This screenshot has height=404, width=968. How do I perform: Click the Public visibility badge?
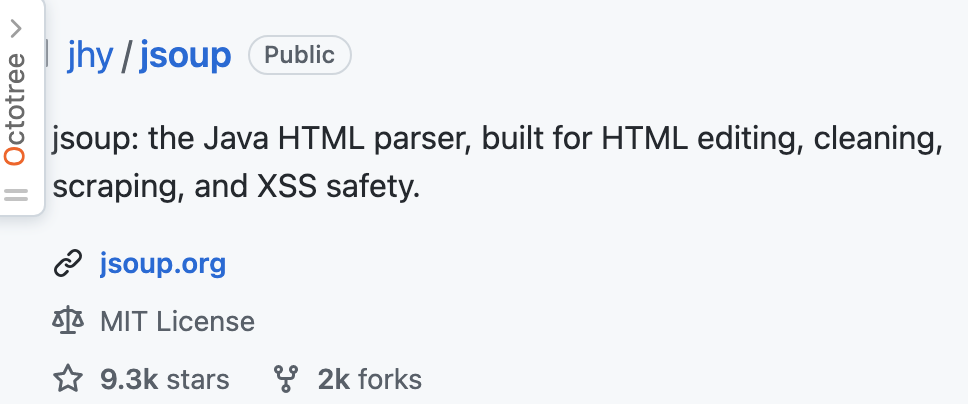click(300, 55)
